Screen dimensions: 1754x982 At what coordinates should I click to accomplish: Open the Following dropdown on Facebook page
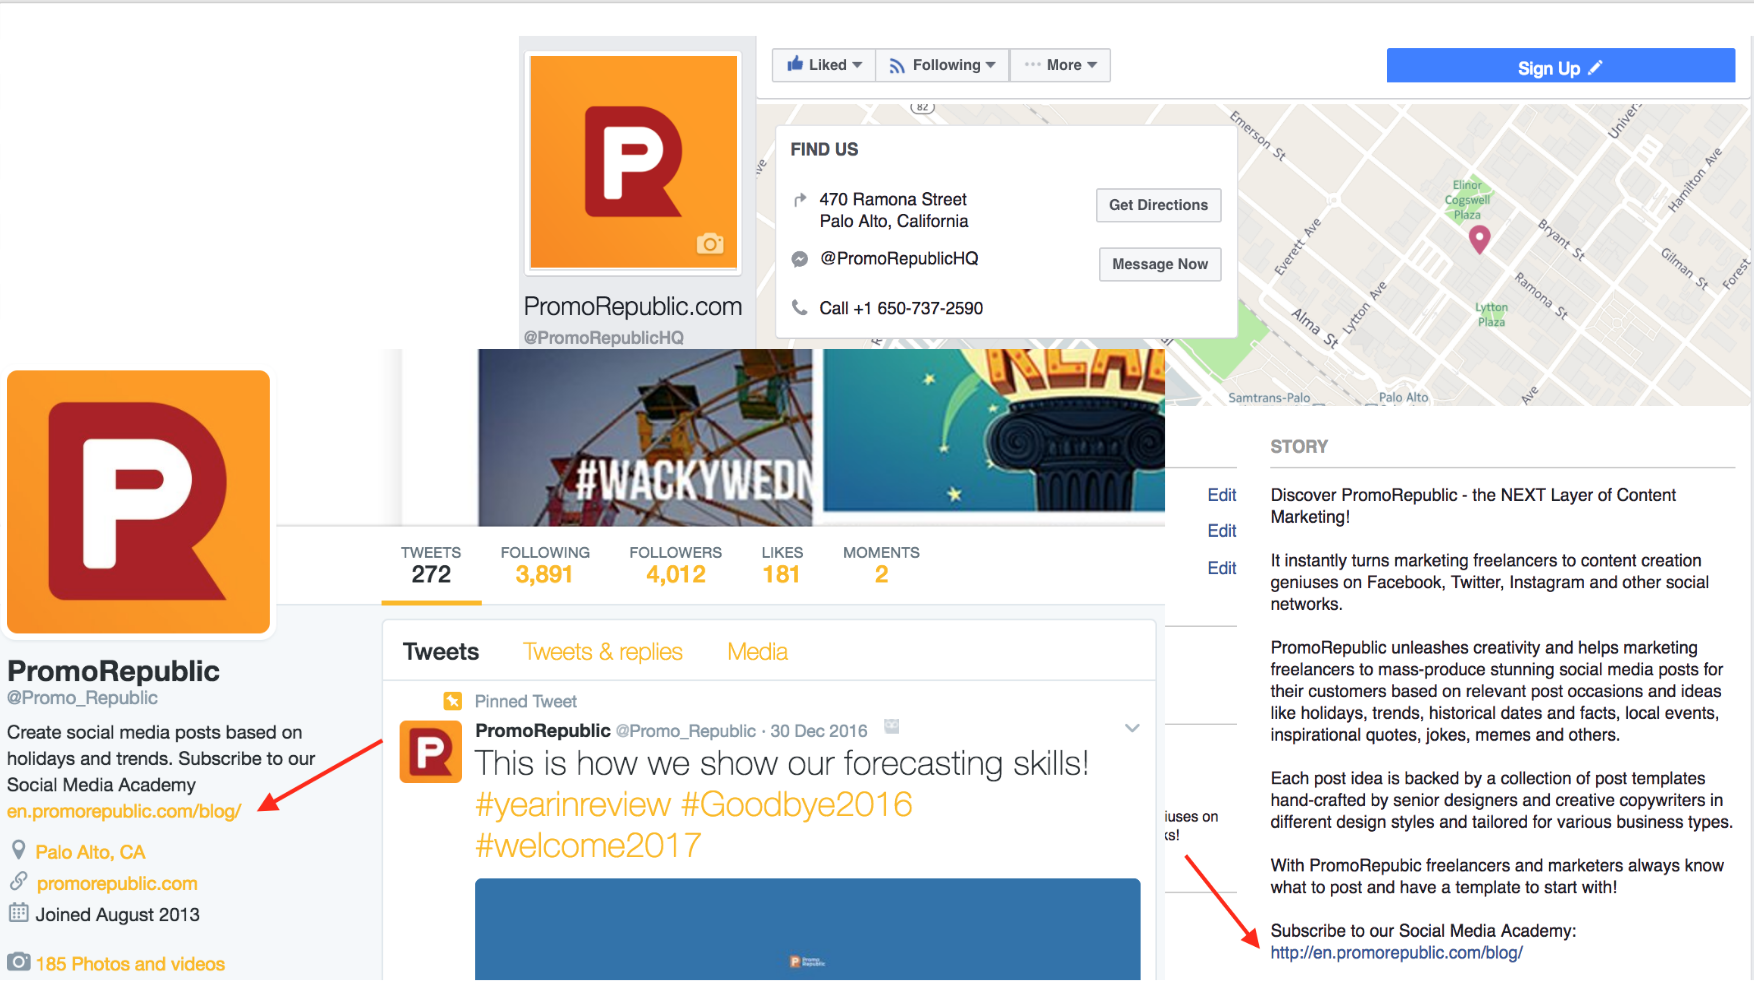(942, 65)
